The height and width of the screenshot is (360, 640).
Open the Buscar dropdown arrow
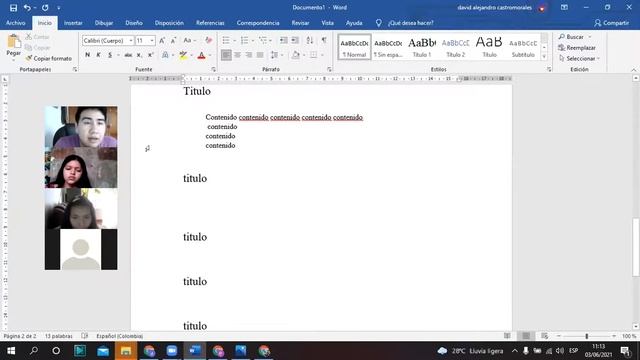590,37
